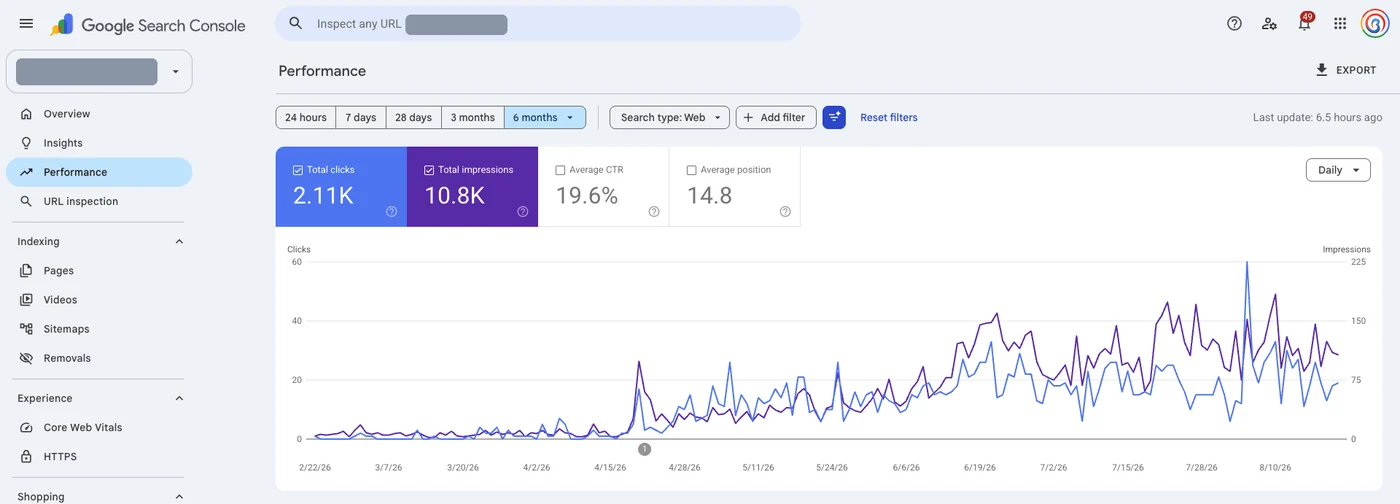Uncheck the Total clicks checkbox
Image resolution: width=1400 pixels, height=504 pixels.
coord(298,170)
